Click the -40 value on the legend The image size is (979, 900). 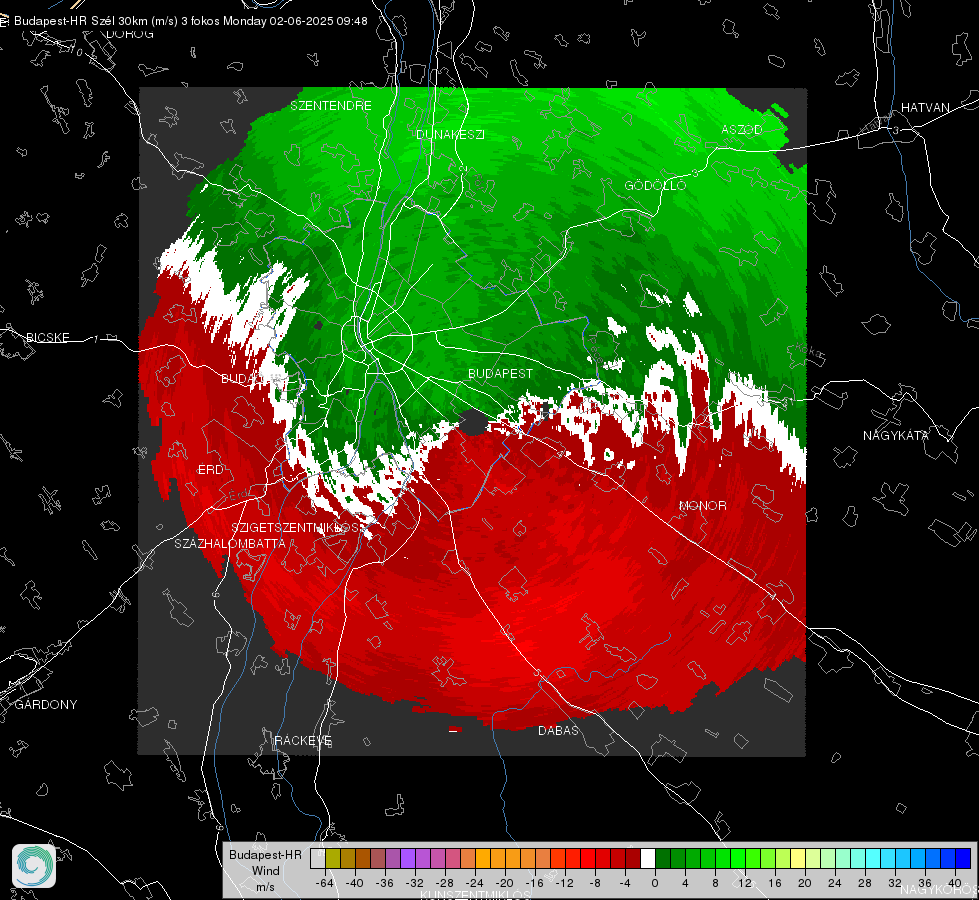[x=355, y=883]
